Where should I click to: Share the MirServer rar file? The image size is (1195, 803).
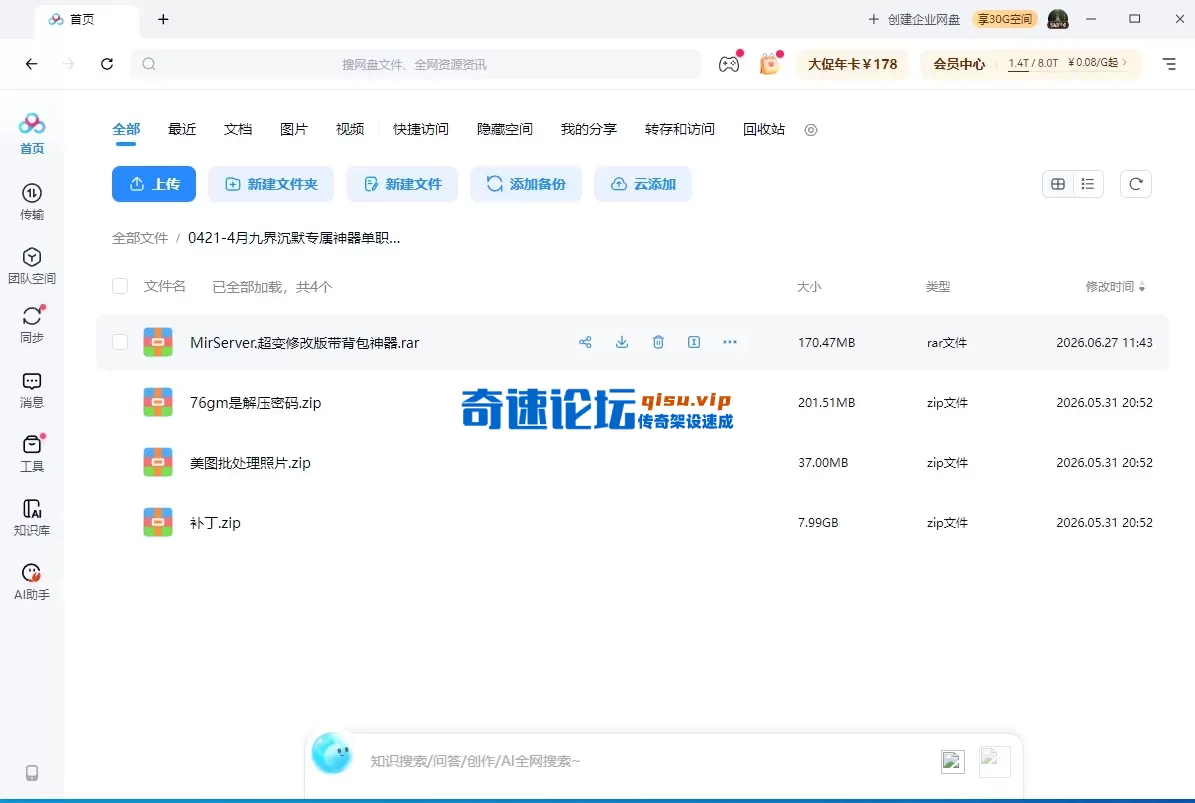[x=585, y=342]
